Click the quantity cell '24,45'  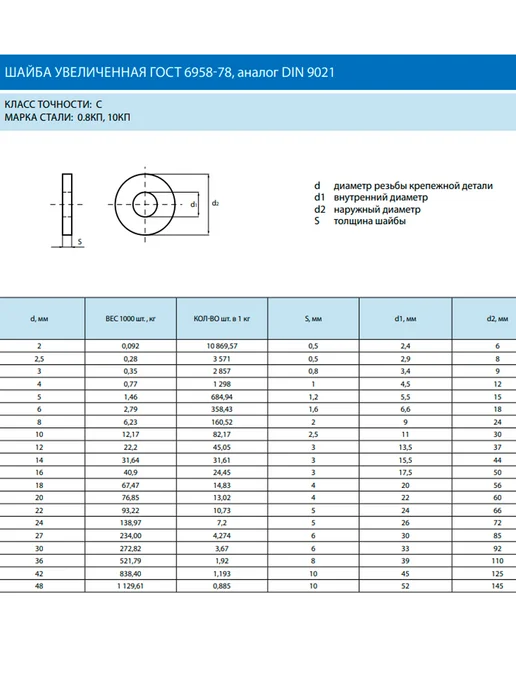pyautogui.click(x=222, y=473)
